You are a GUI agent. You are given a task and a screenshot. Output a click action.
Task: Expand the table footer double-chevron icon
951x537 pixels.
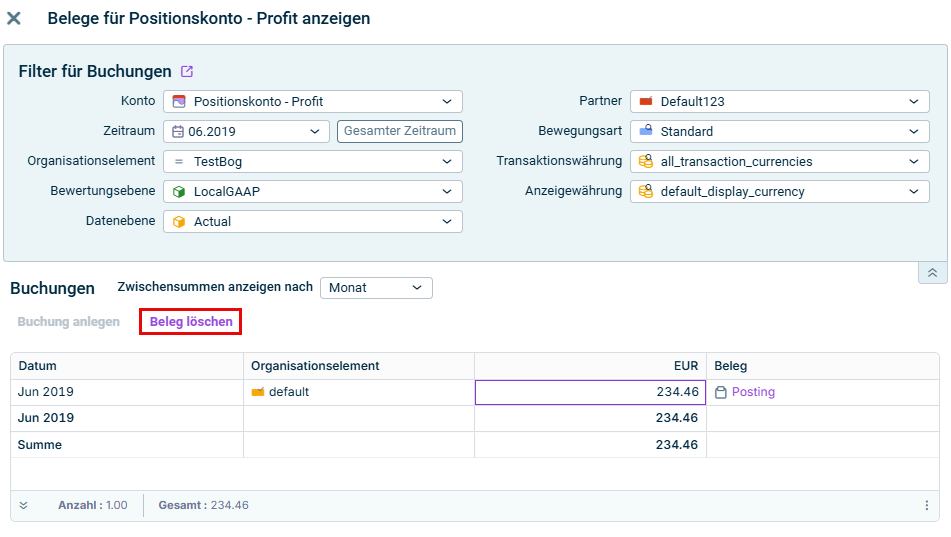pyautogui.click(x=24, y=506)
